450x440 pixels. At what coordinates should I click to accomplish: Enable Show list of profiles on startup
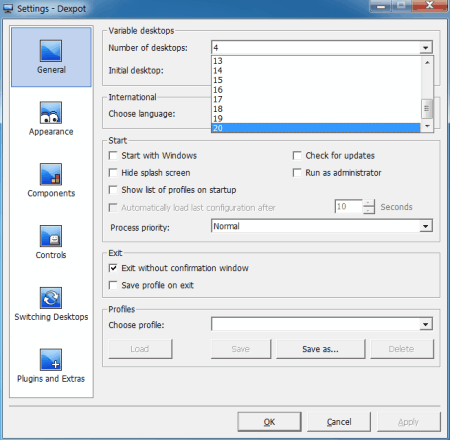tap(113, 190)
